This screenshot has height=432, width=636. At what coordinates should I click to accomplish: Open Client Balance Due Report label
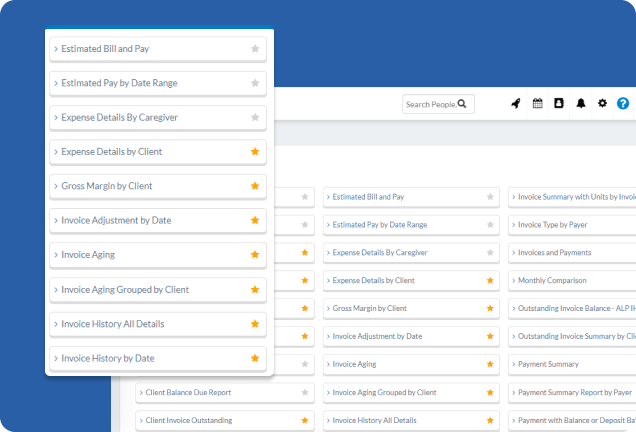pyautogui.click(x=188, y=392)
